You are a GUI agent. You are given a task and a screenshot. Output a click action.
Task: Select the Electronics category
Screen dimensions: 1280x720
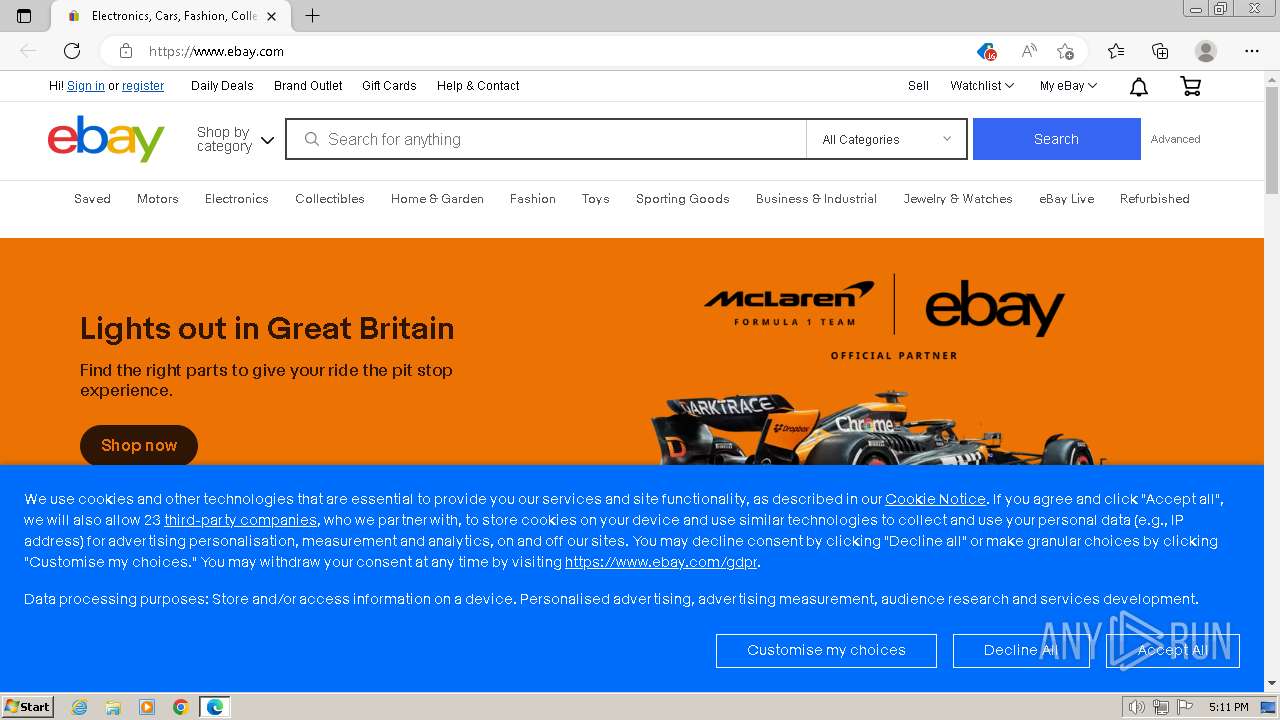tap(237, 199)
